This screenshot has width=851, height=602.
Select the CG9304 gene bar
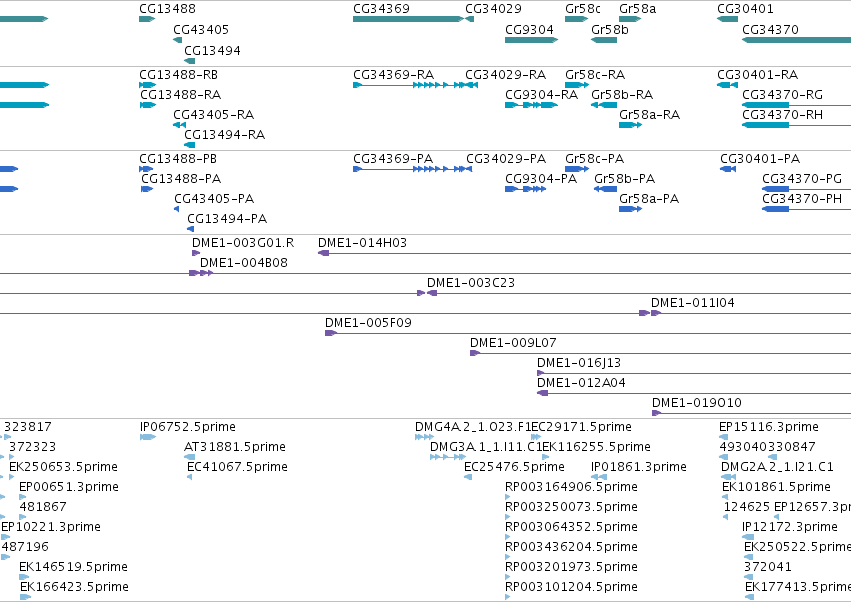[531, 40]
